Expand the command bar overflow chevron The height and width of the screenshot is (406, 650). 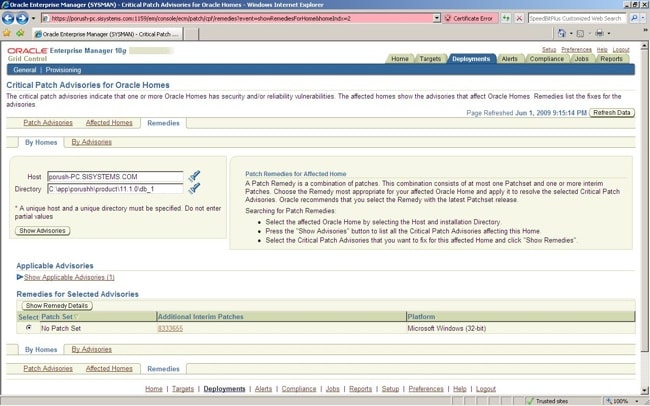point(645,30)
